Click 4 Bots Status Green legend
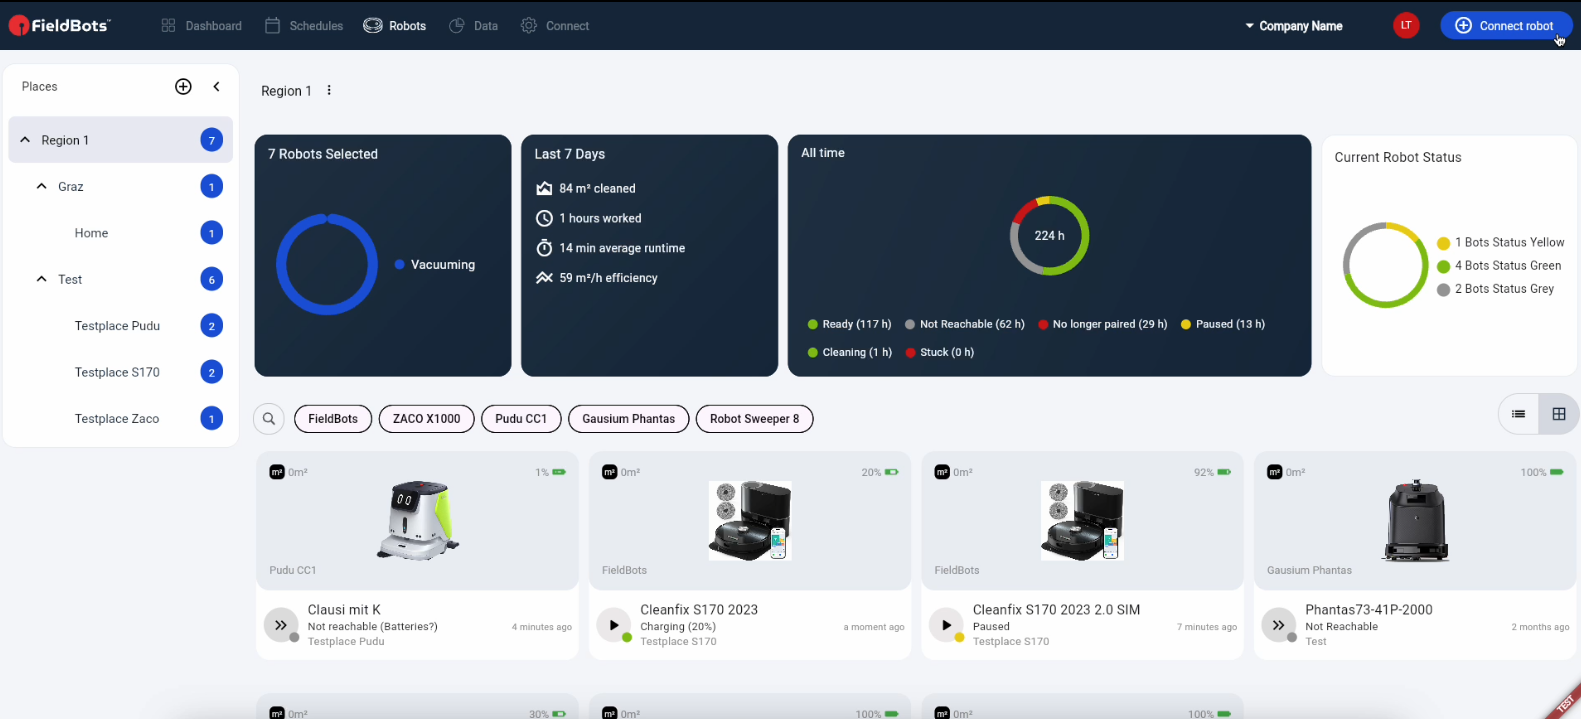Screen dimensions: 1581x719 pyautogui.click(x=1498, y=266)
